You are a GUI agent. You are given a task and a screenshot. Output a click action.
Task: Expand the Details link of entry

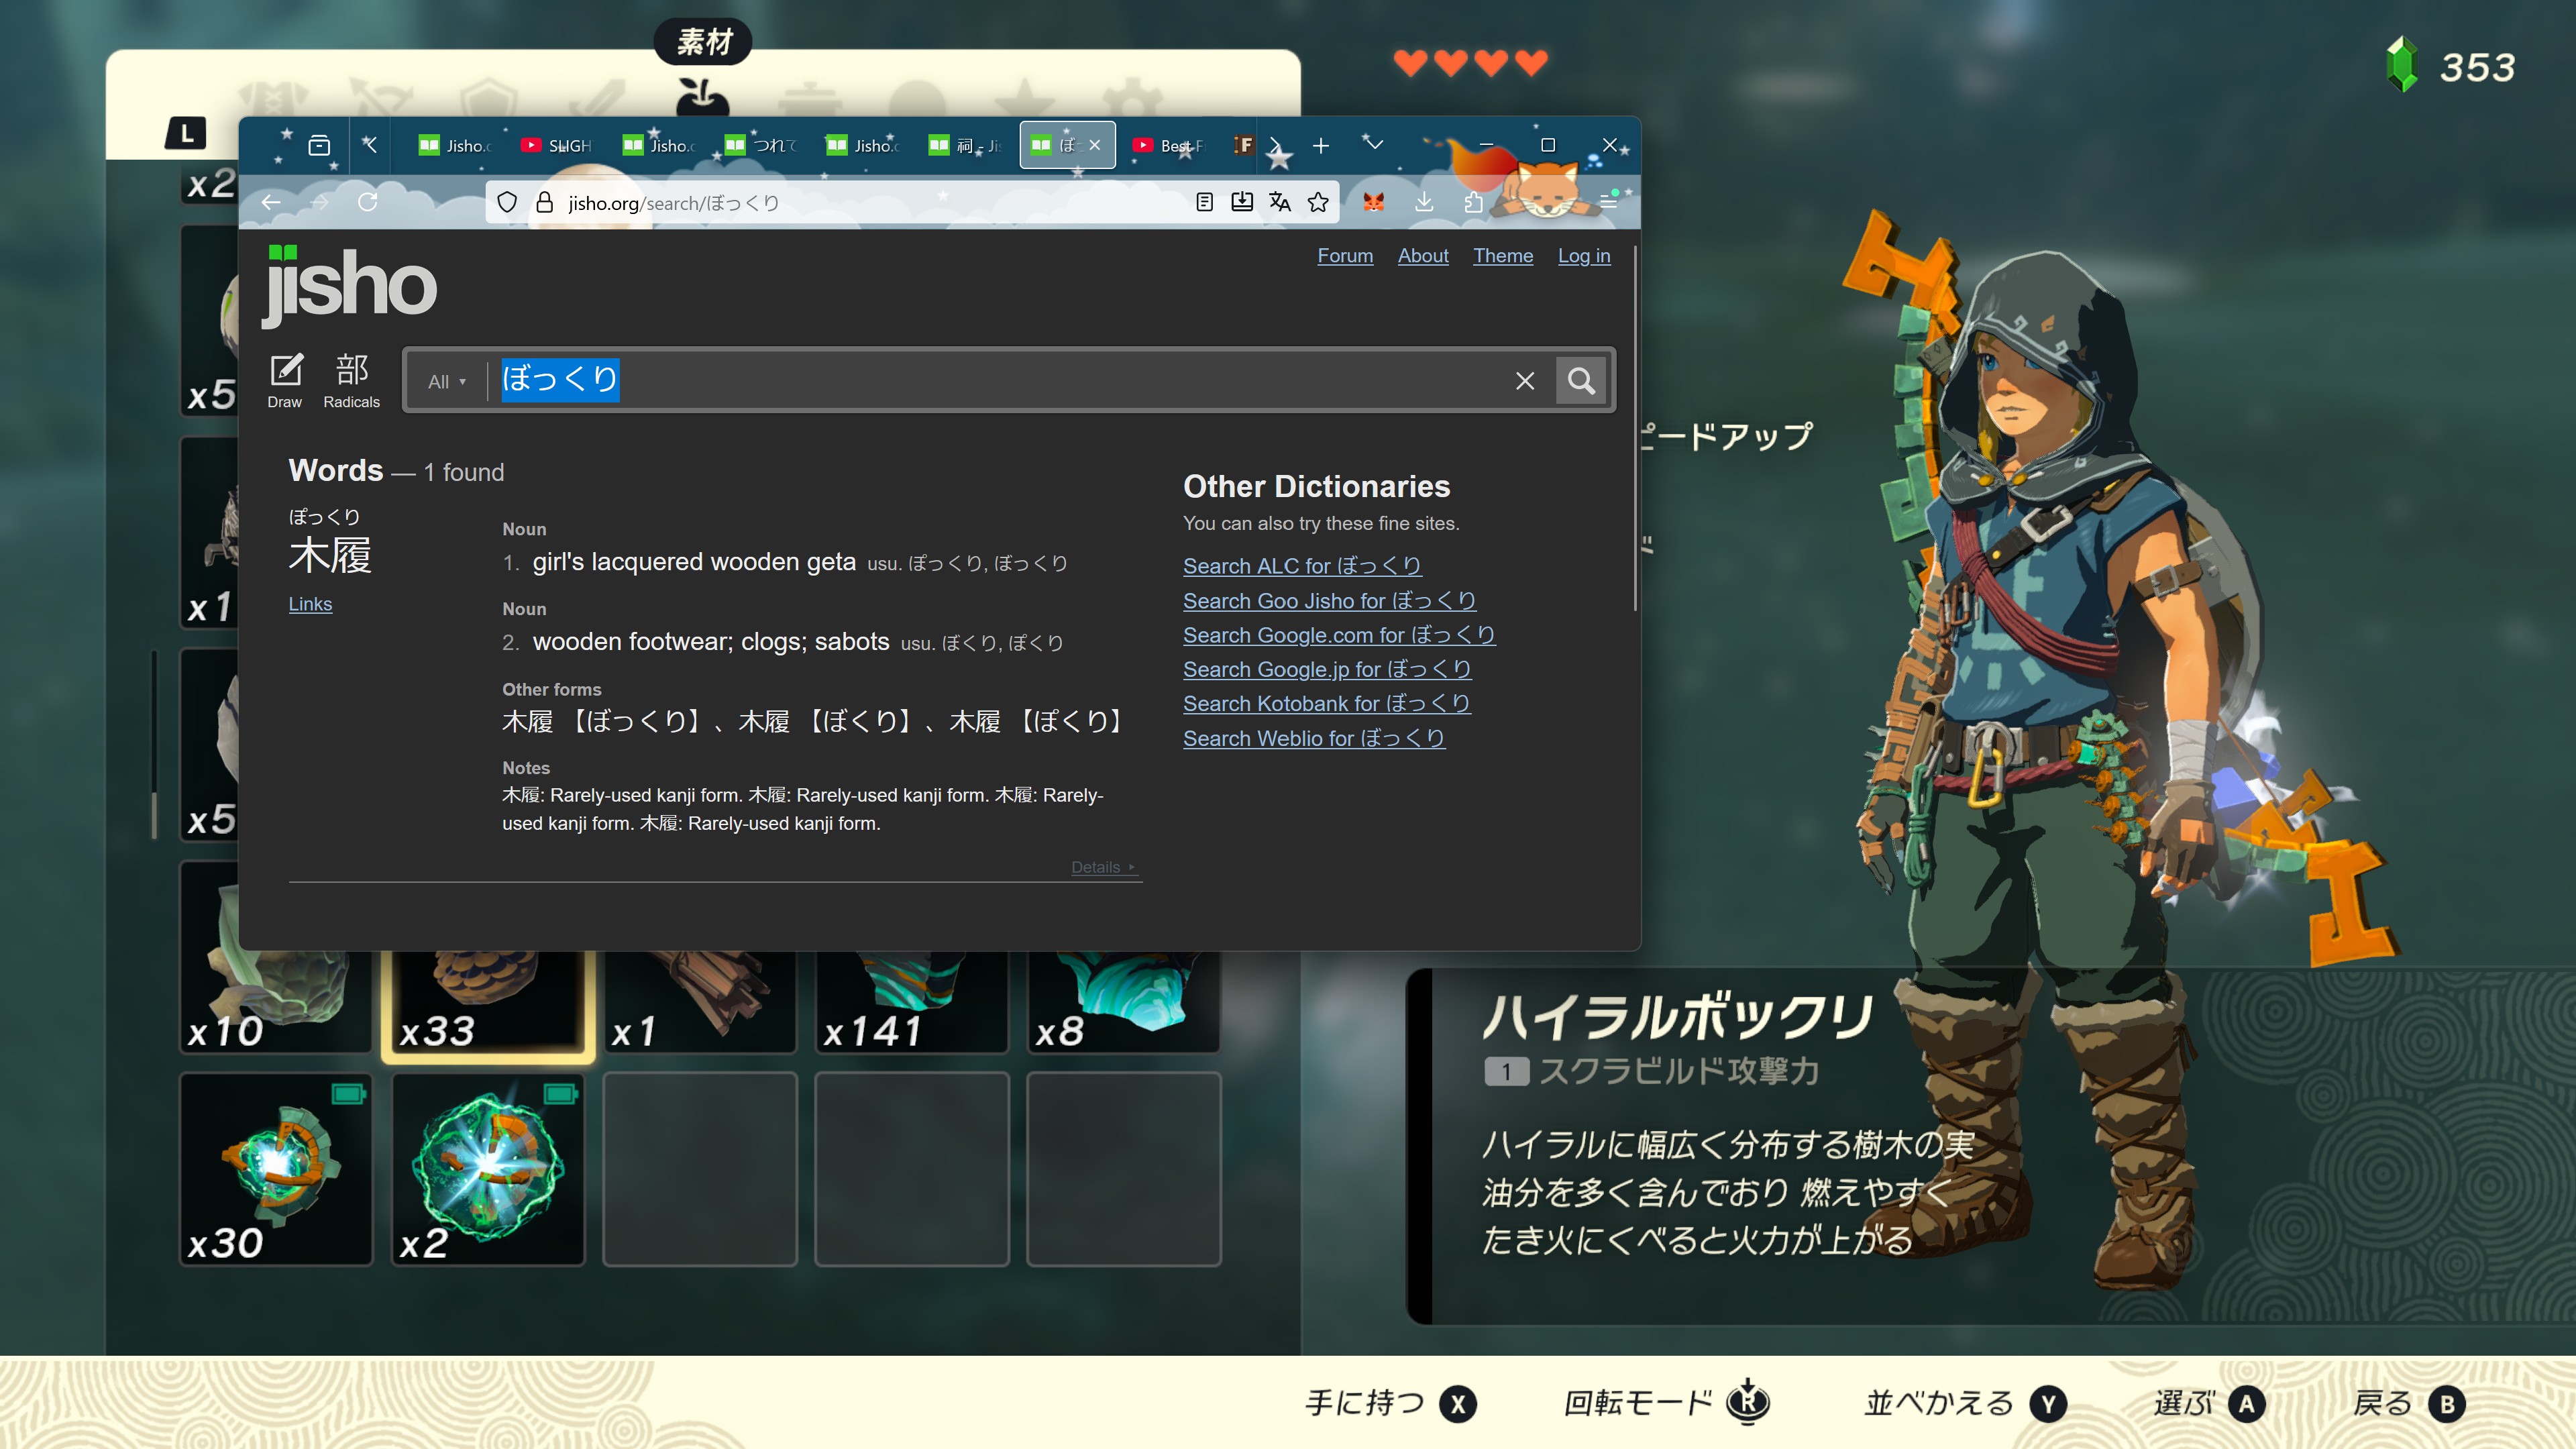point(1103,867)
